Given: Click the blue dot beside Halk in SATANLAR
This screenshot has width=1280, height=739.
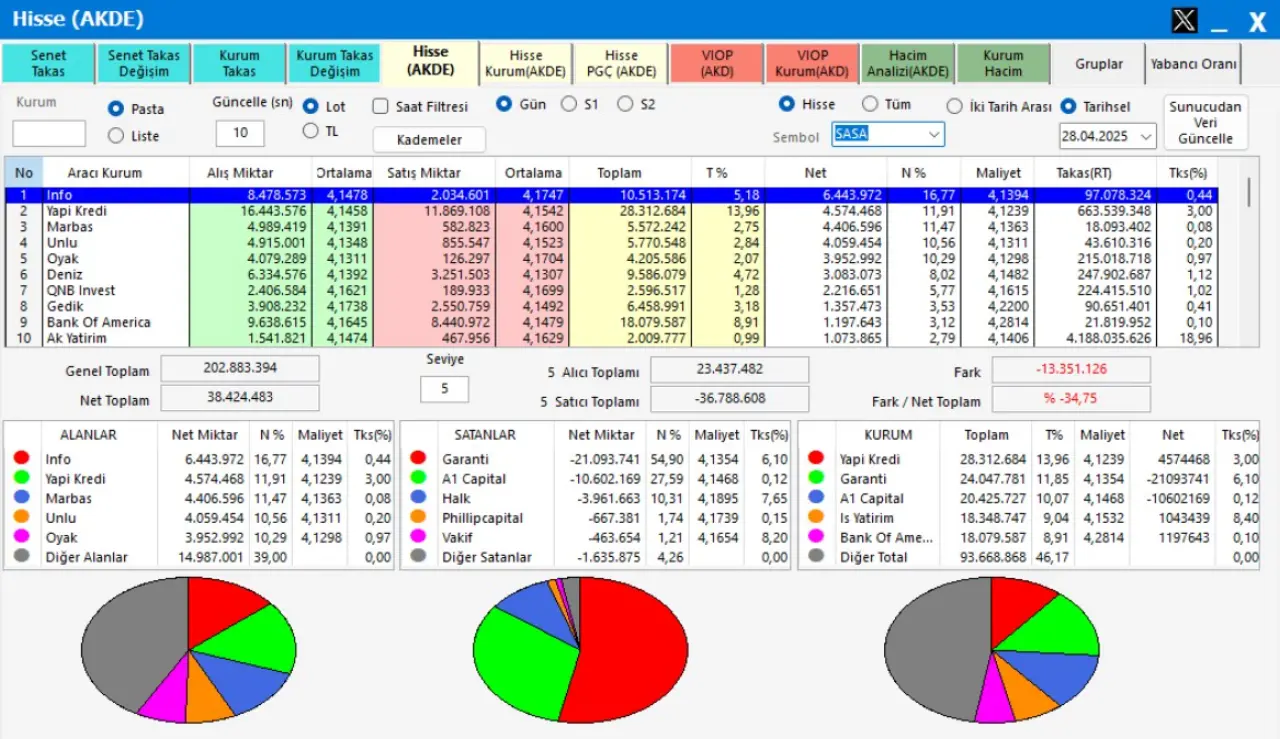Looking at the screenshot, I should pos(418,498).
